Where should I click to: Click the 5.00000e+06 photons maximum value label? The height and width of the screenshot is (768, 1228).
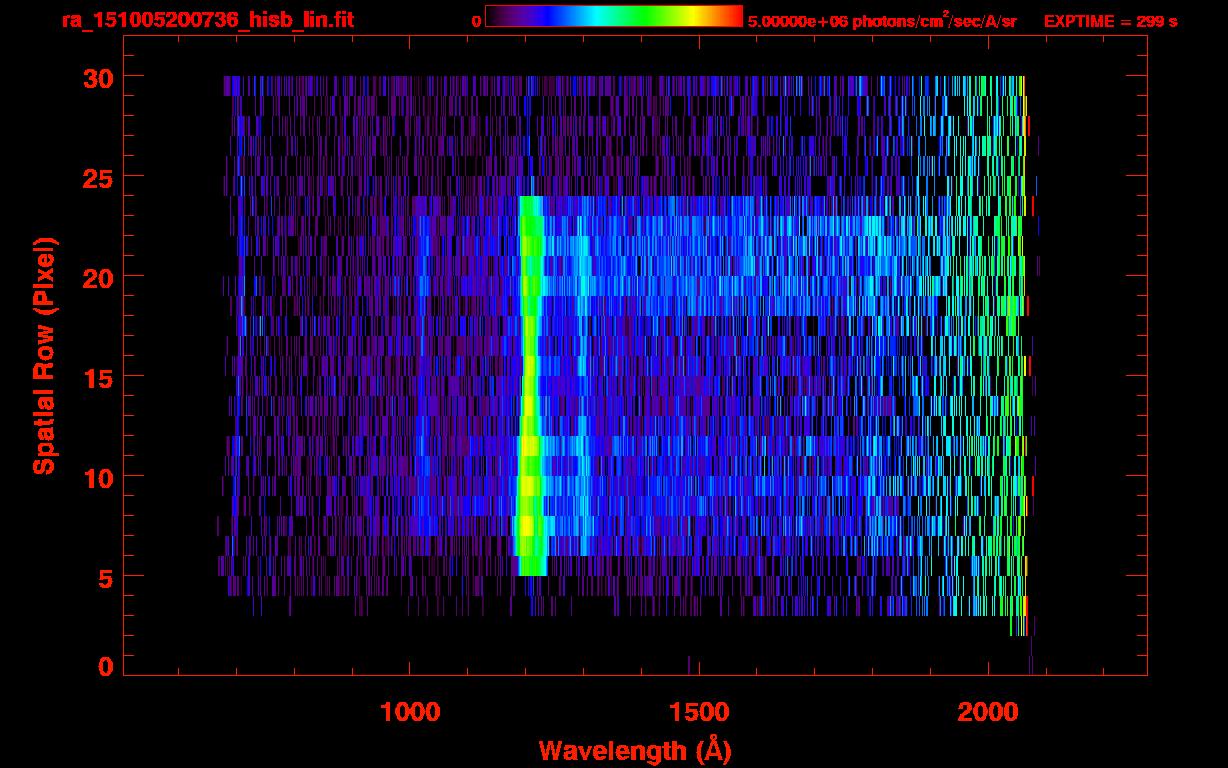(x=881, y=21)
